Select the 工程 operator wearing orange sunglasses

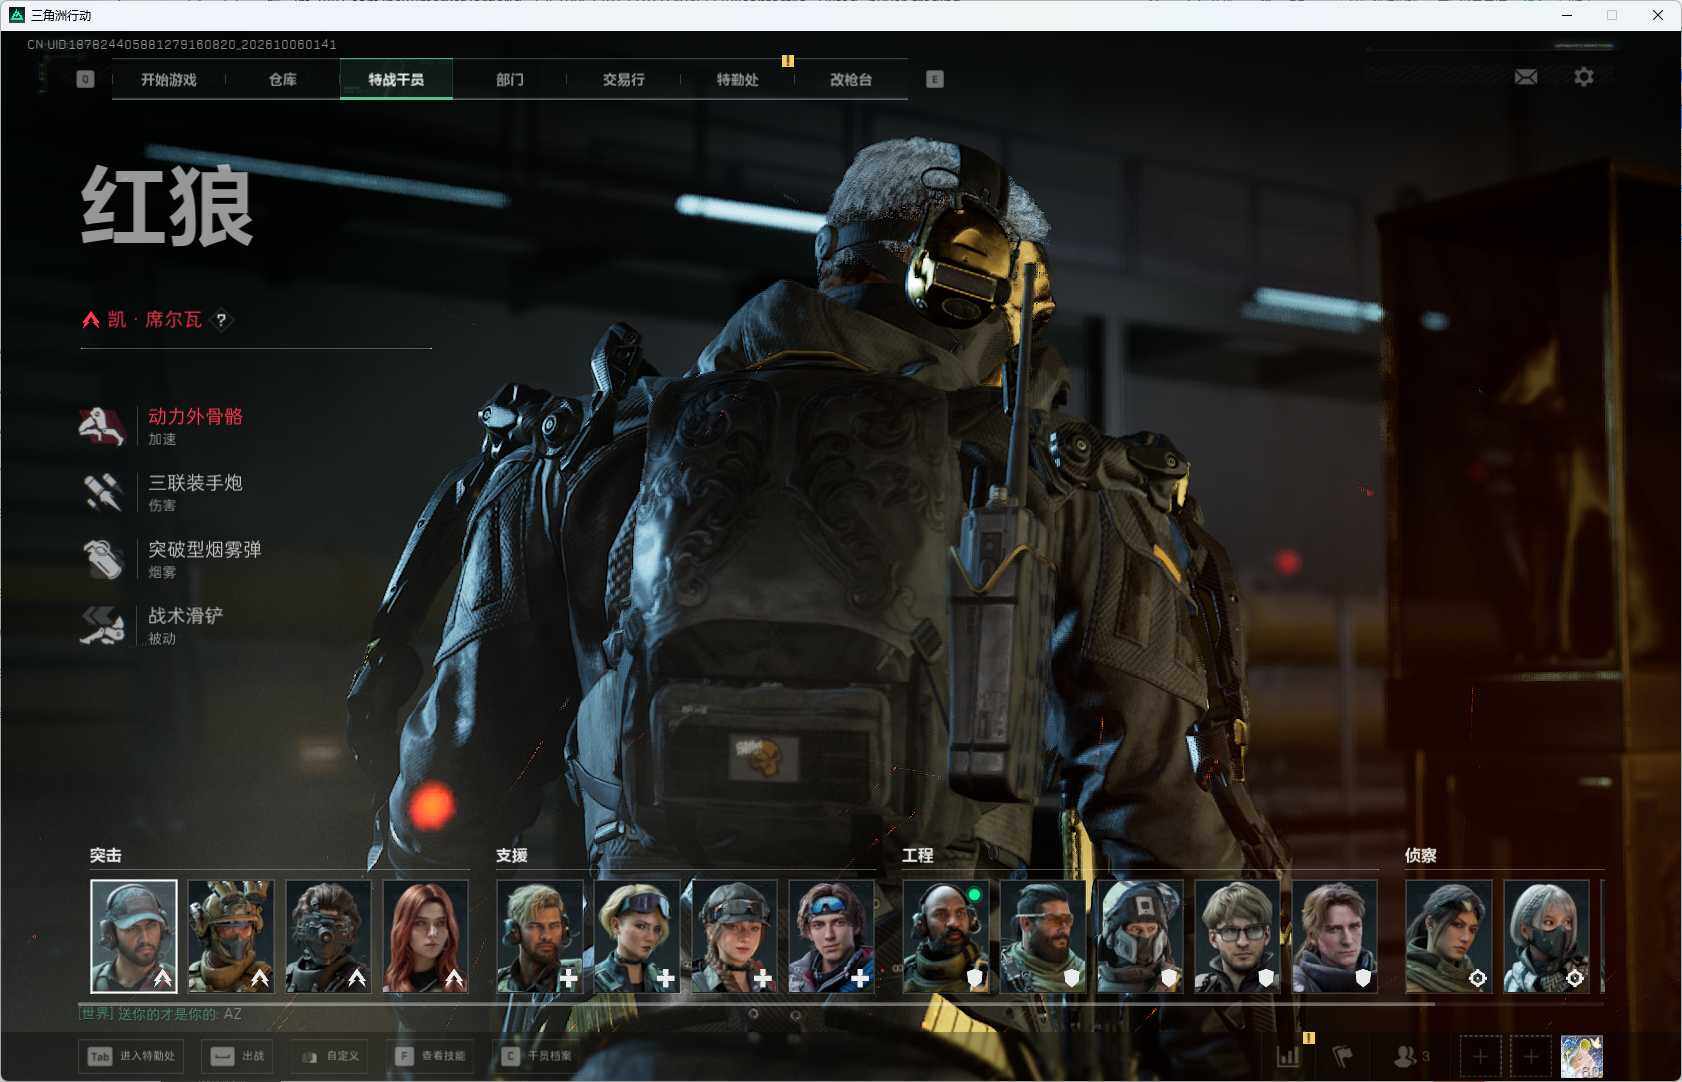1043,936
